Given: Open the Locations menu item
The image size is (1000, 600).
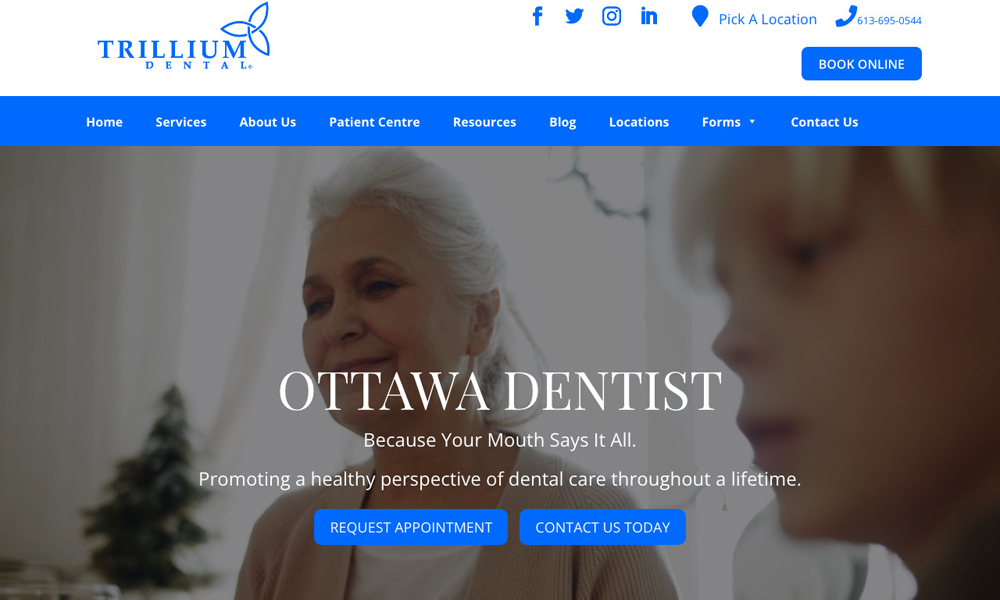Looking at the screenshot, I should 638,122.
